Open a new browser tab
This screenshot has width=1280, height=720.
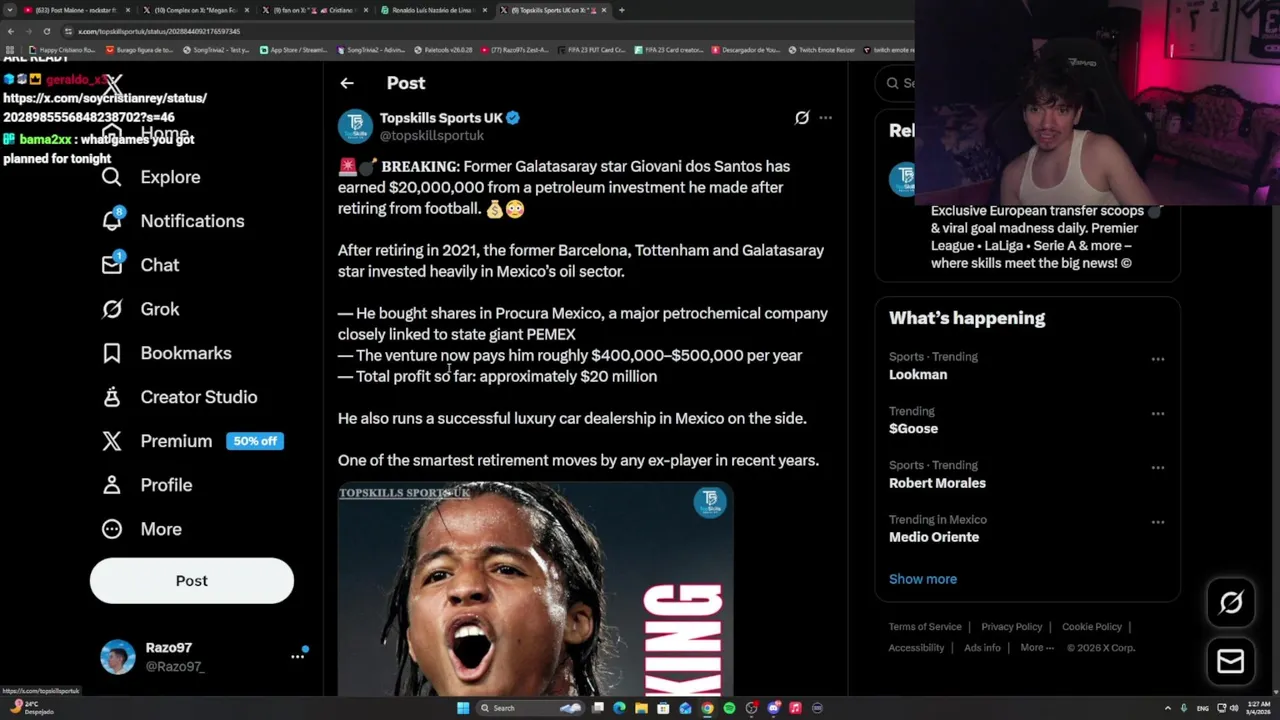tap(622, 10)
